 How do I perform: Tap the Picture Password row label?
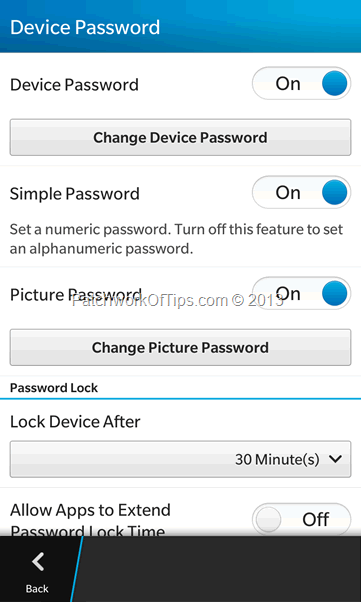pos(76,294)
